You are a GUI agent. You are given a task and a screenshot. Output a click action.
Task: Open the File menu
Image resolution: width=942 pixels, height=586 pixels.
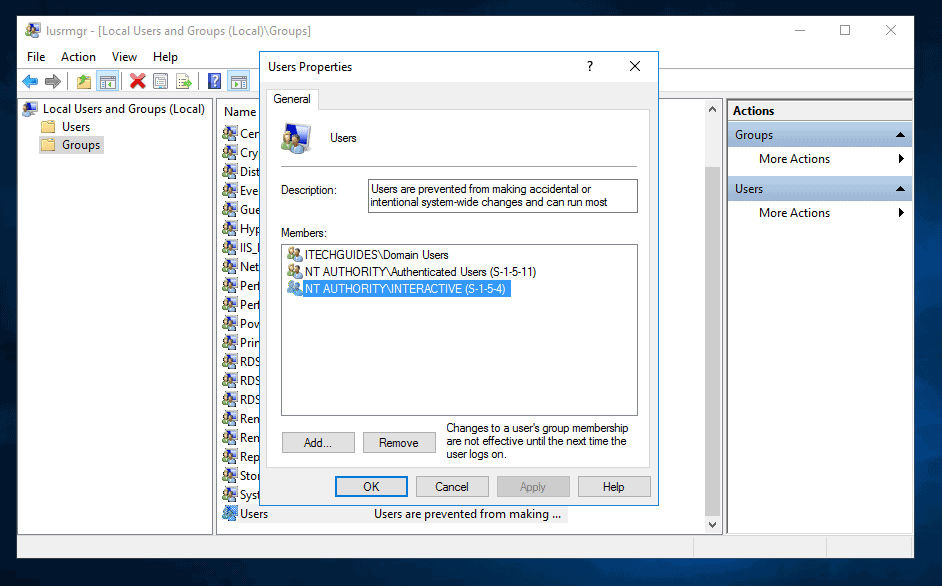36,57
